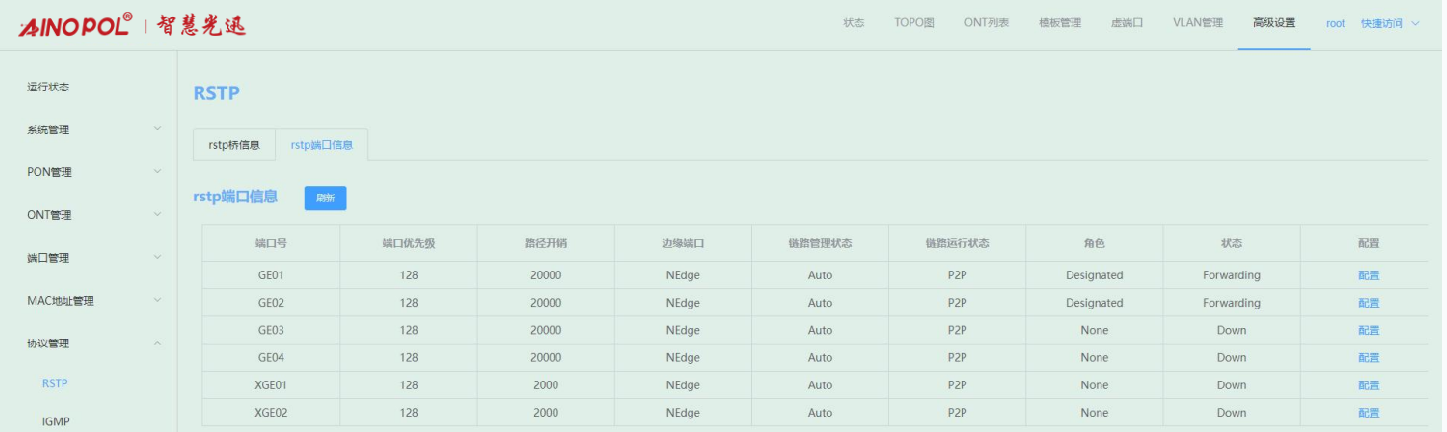This screenshot has height=432, width=1447.
Task: Select the rstp端口信息 tab
Action: click(321, 145)
